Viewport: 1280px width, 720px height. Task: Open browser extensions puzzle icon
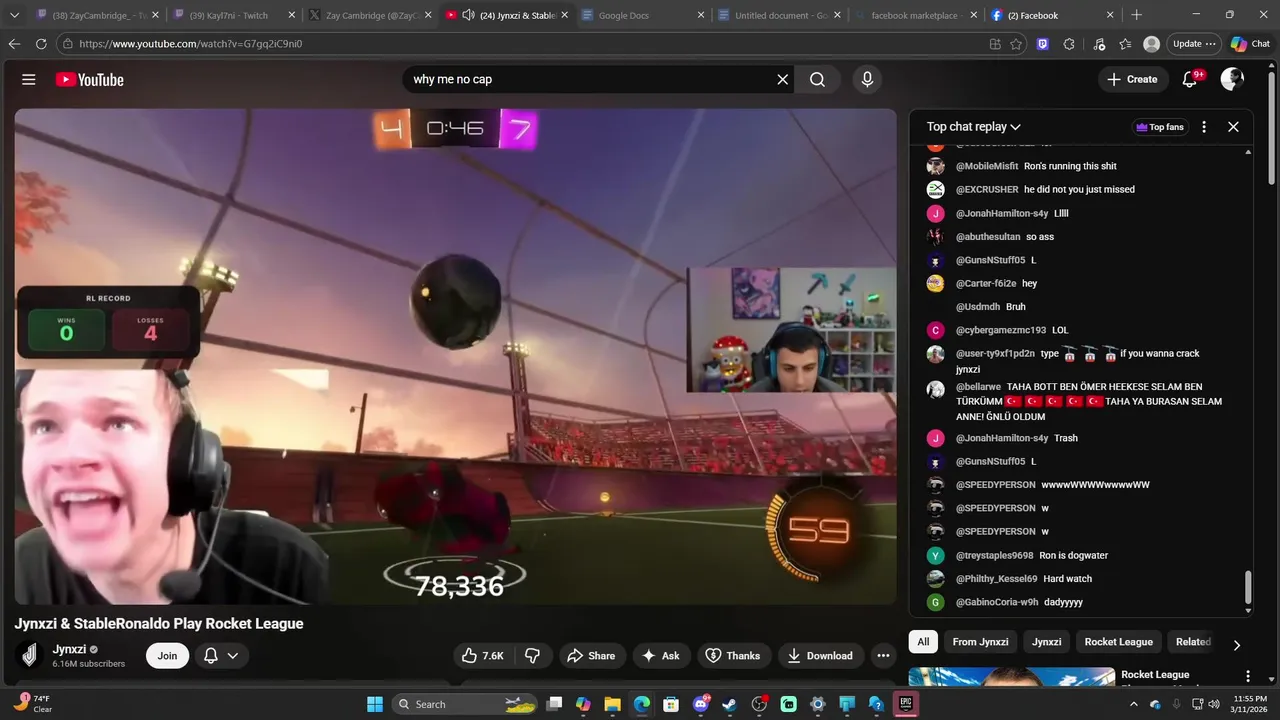click(x=1069, y=44)
